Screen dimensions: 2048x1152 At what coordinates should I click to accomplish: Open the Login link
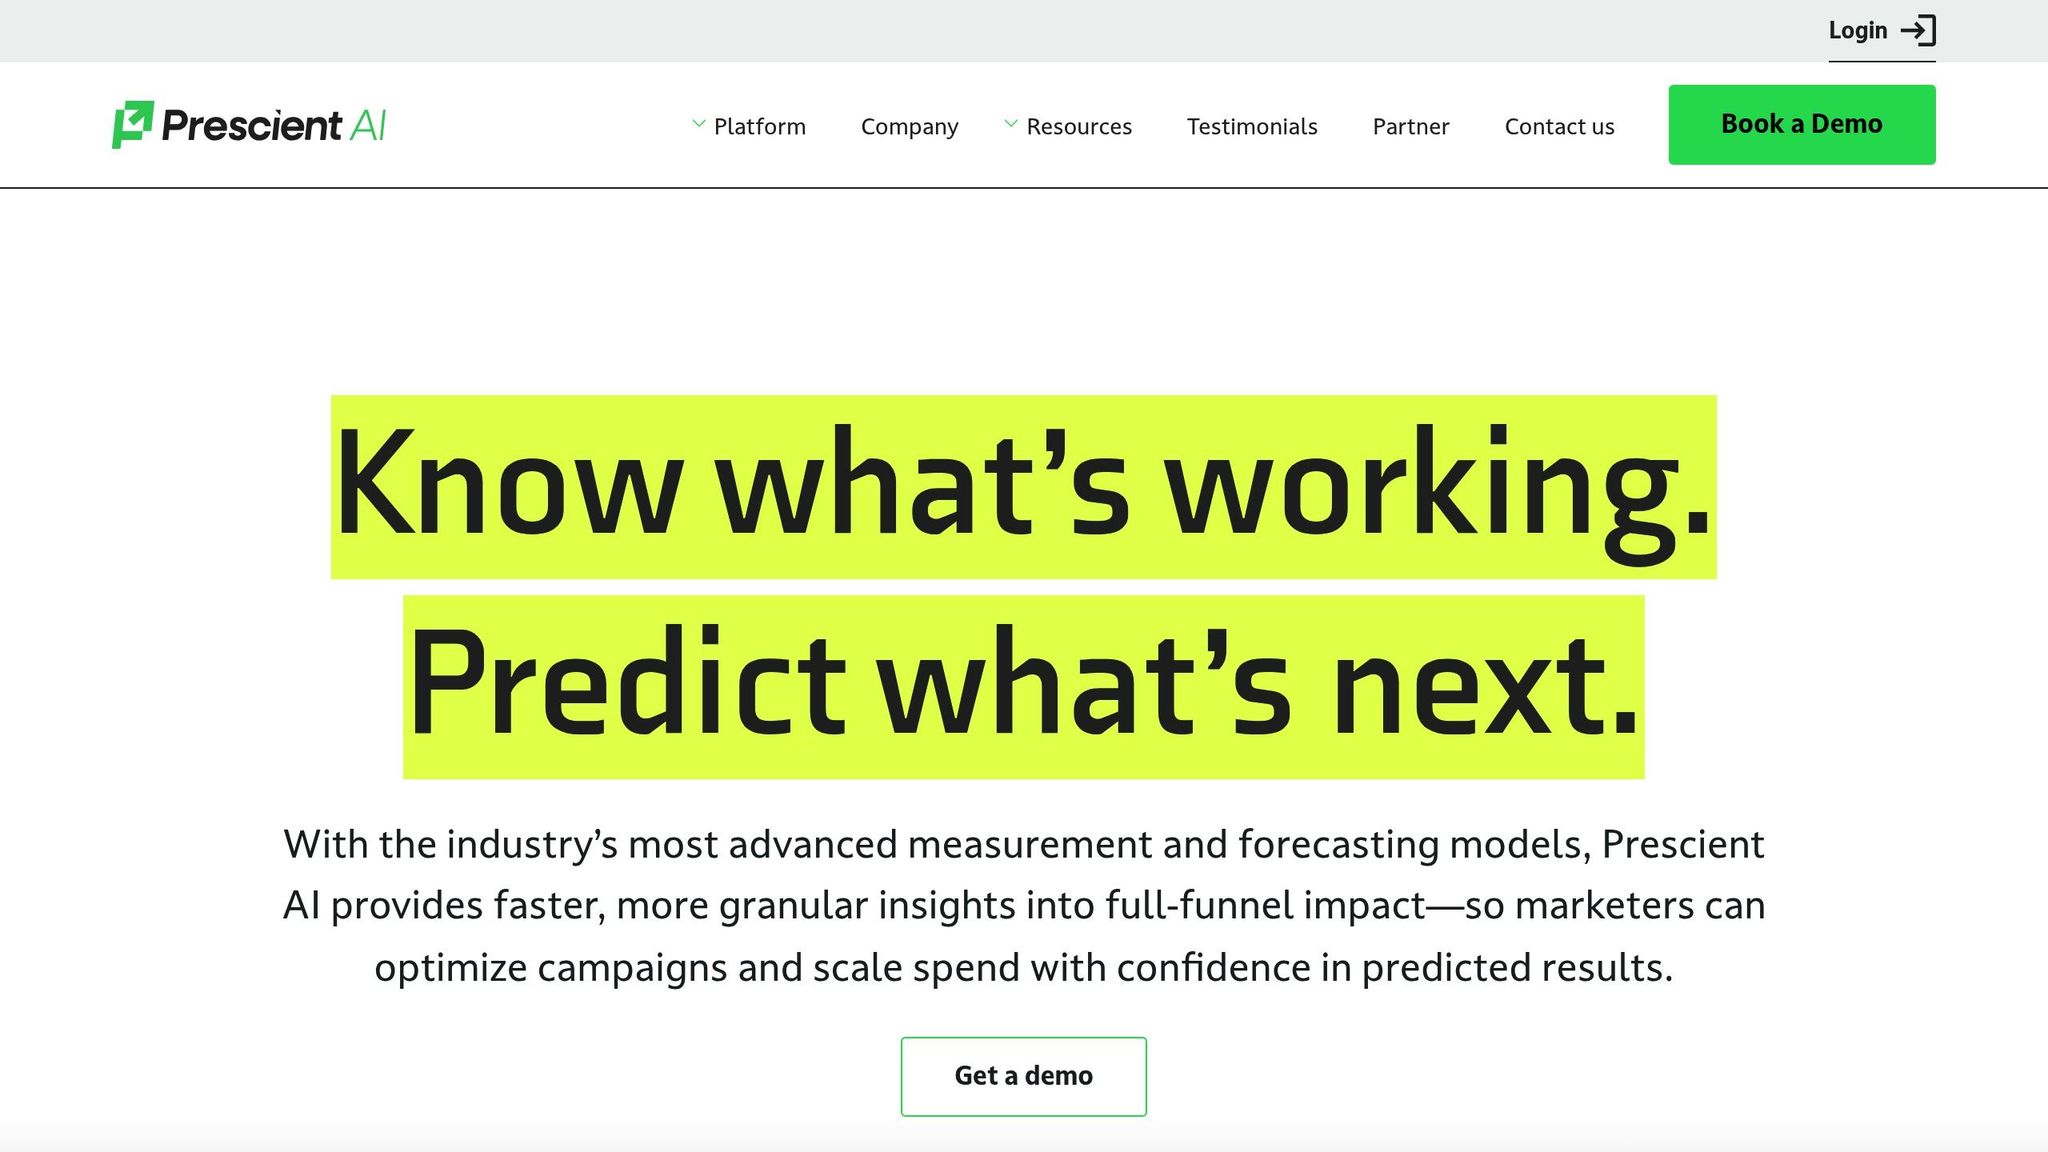coord(1858,30)
